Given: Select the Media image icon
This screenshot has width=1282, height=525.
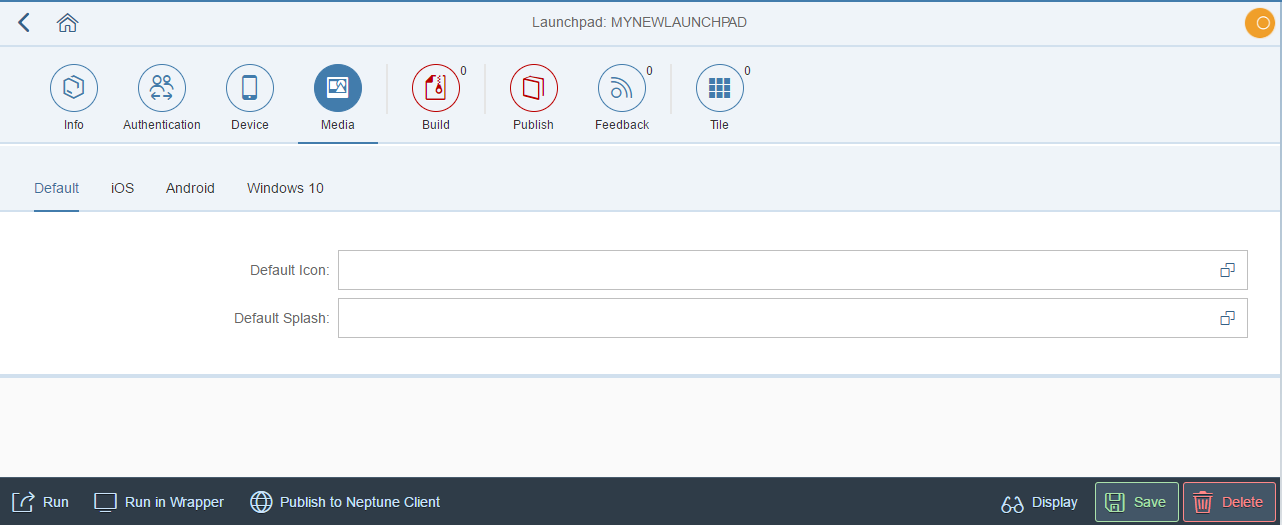Looking at the screenshot, I should pos(338,88).
